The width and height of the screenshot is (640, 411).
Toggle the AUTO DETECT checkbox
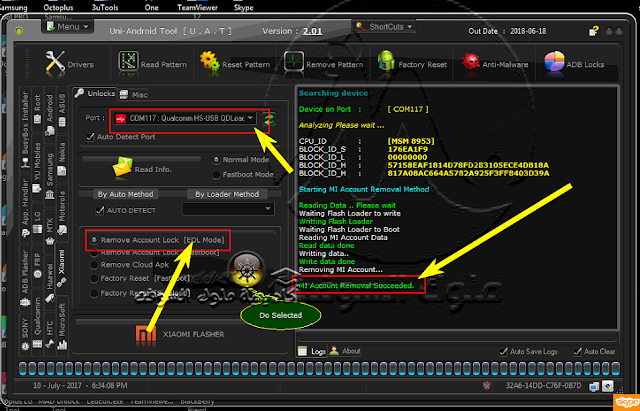(100, 210)
